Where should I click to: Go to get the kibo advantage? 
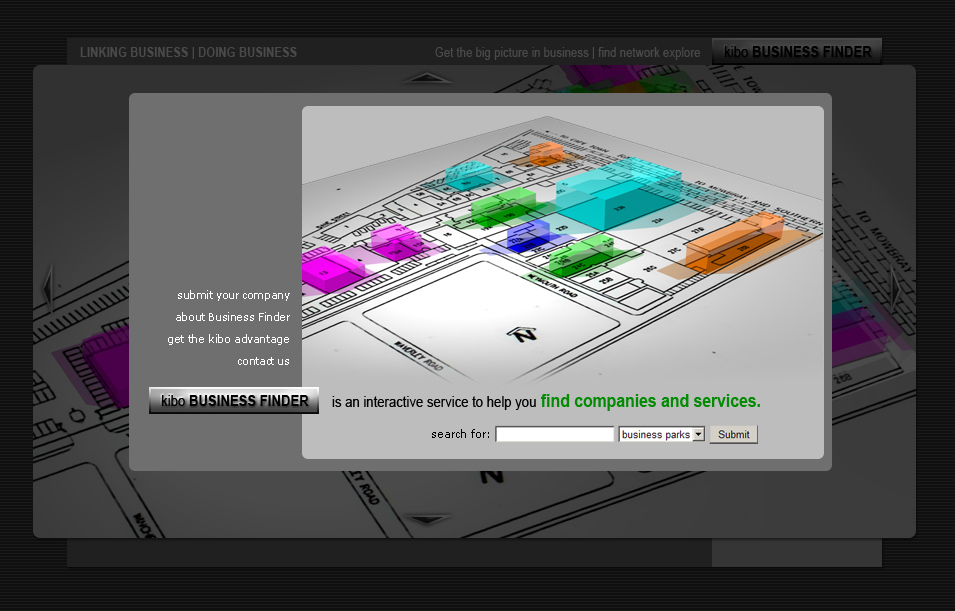pos(228,339)
